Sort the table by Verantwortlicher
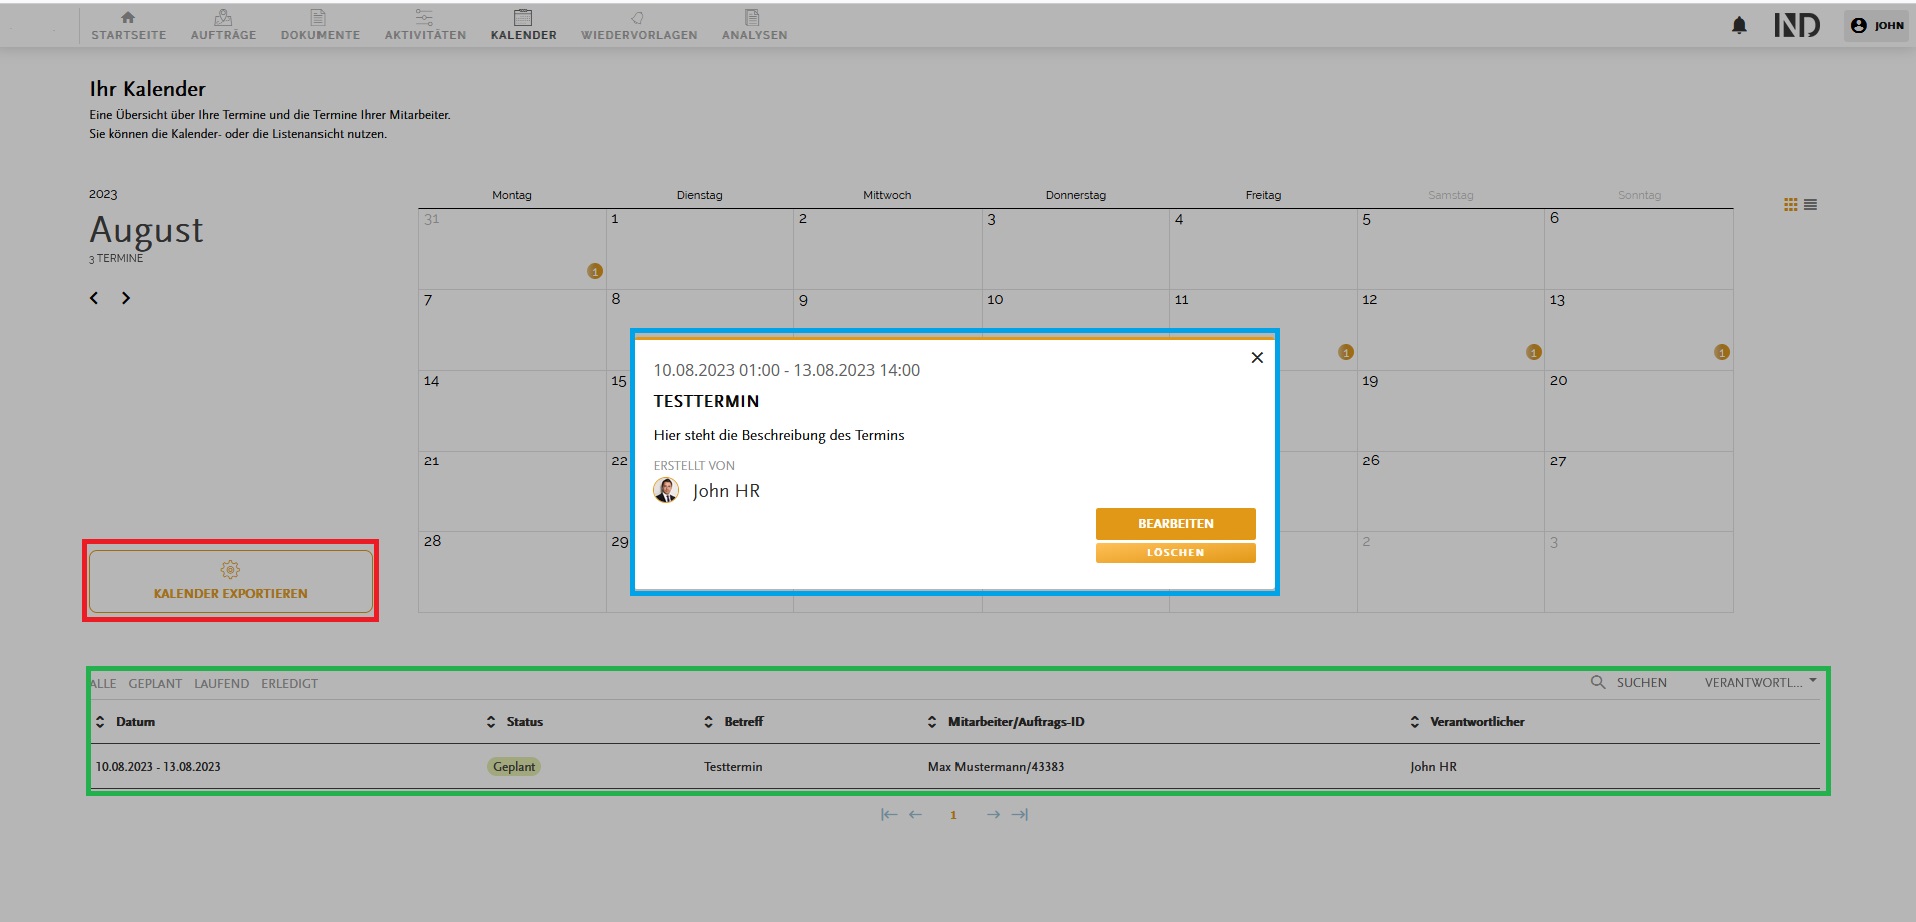The image size is (1916, 922). [1467, 722]
